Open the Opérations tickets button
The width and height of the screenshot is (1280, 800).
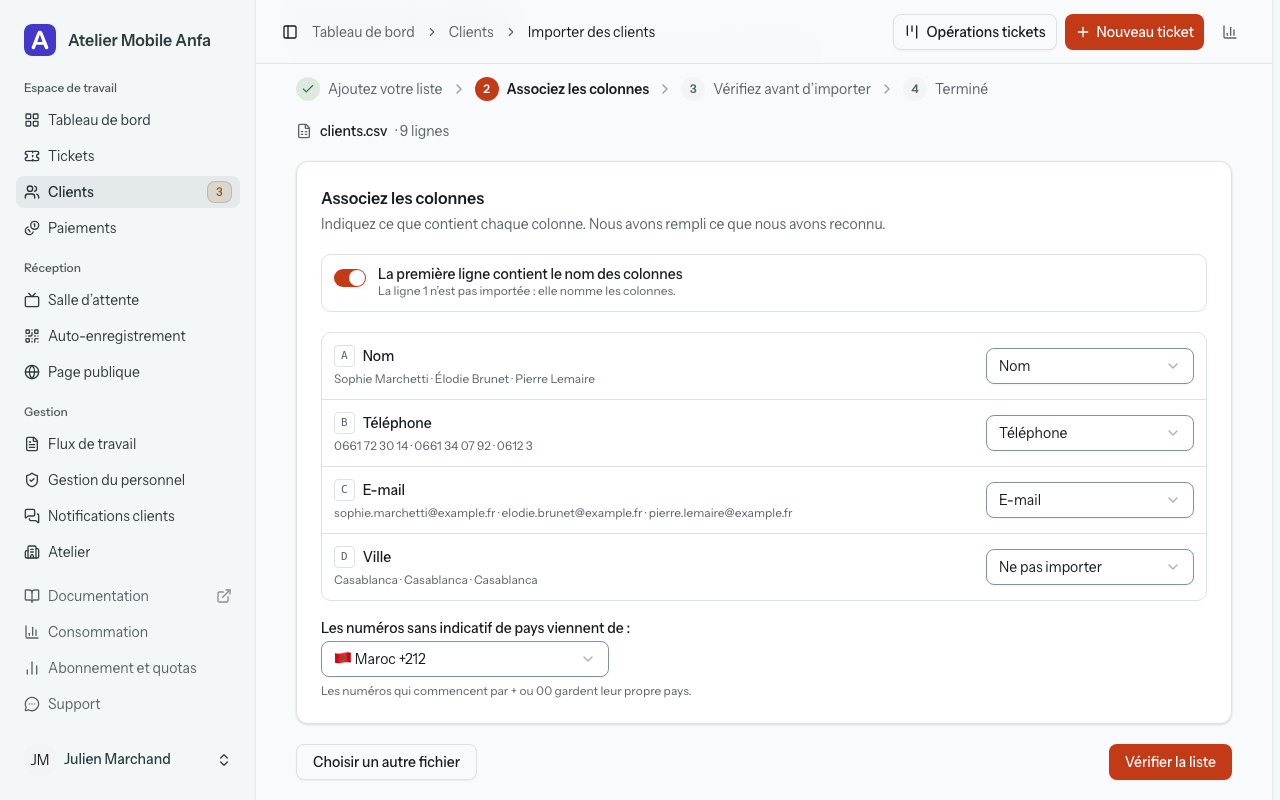pos(975,32)
